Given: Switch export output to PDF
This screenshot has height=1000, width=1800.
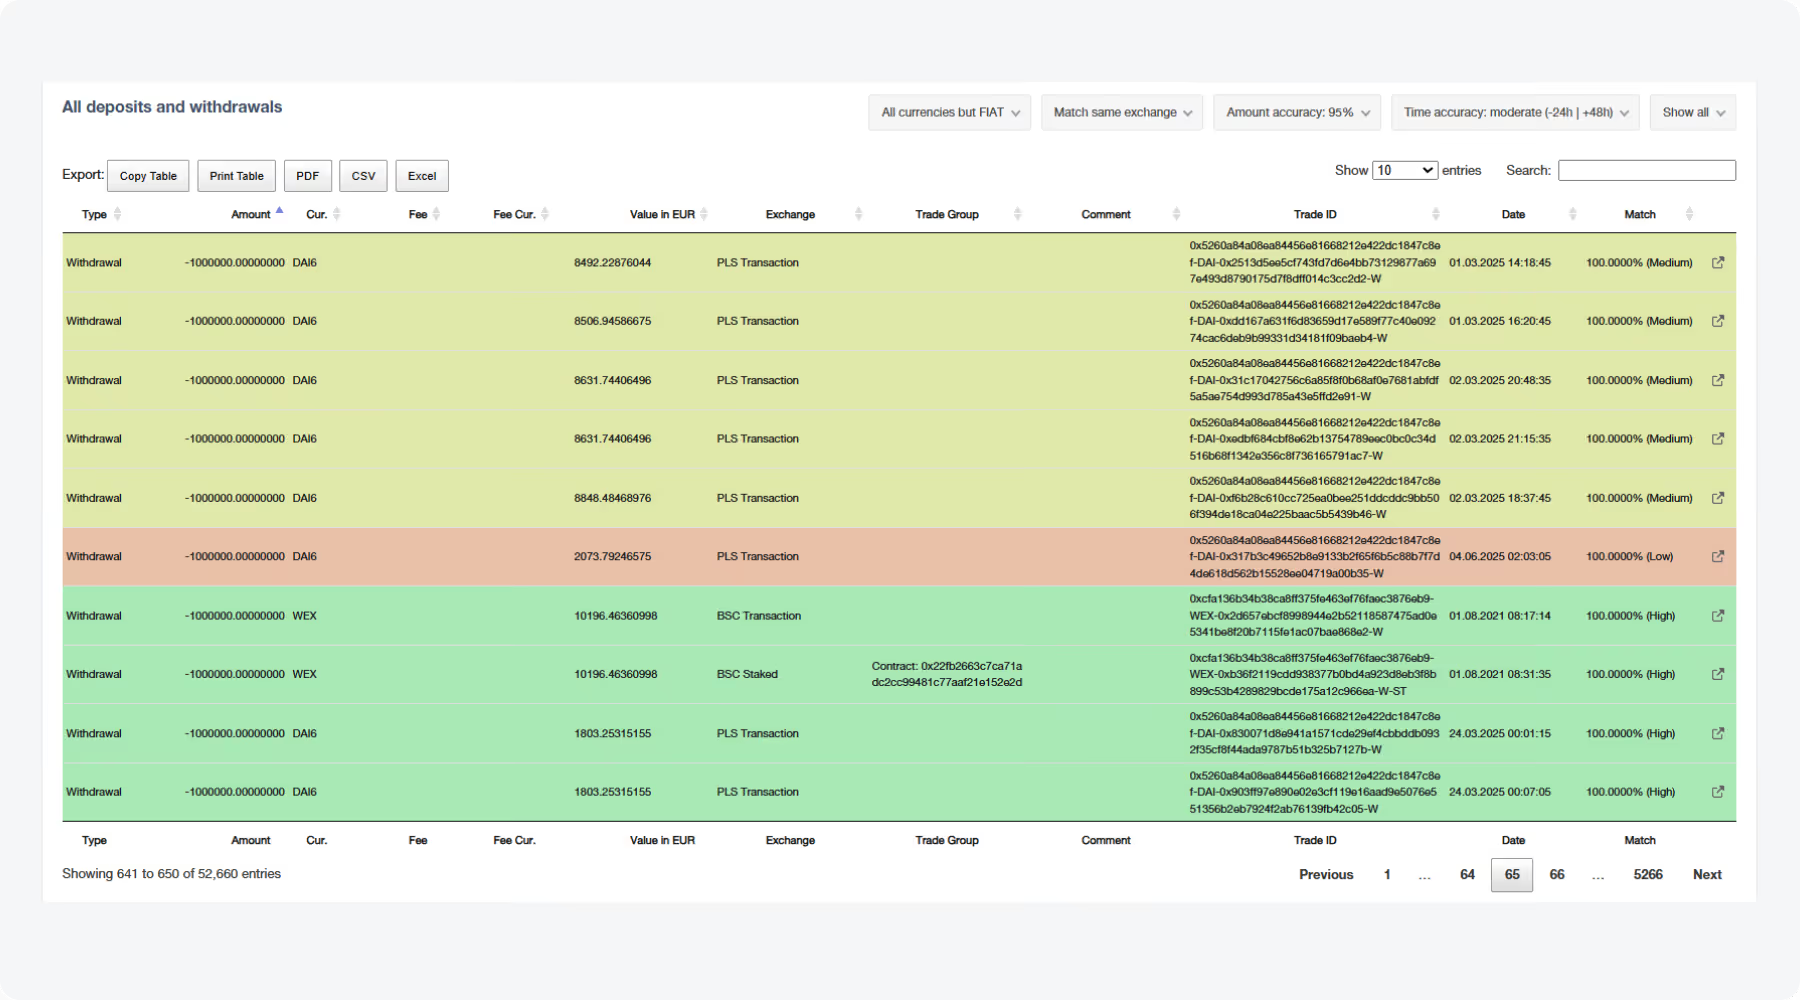Looking at the screenshot, I should (x=308, y=175).
